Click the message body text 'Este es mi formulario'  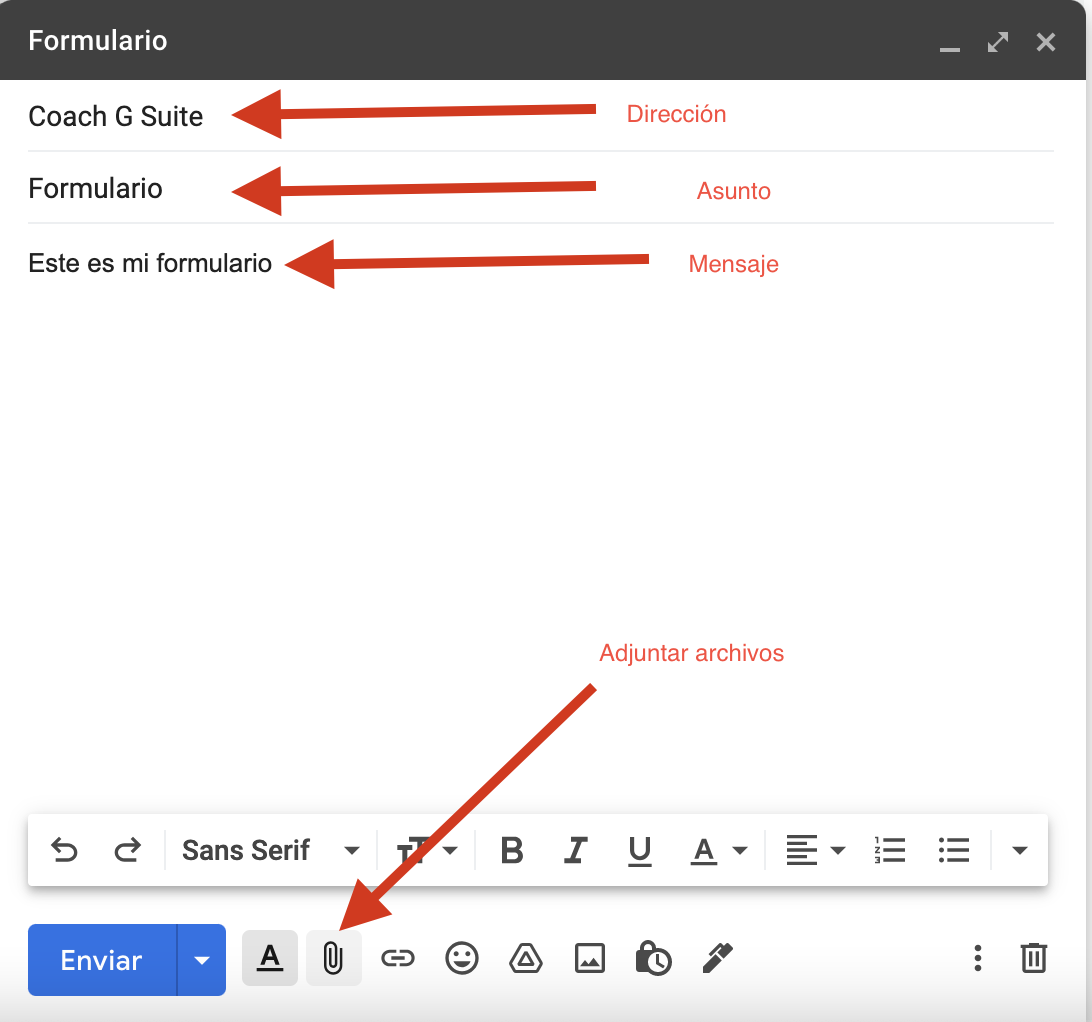tap(150, 263)
